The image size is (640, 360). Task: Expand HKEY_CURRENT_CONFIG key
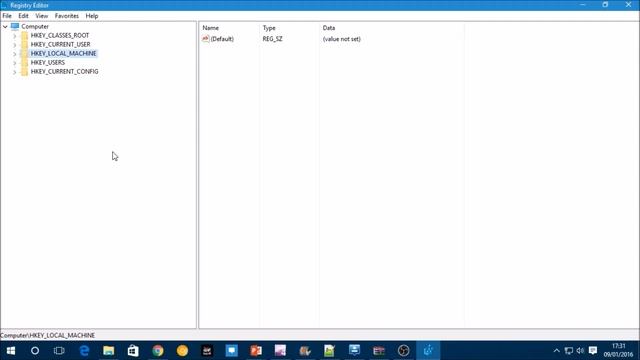pos(15,72)
